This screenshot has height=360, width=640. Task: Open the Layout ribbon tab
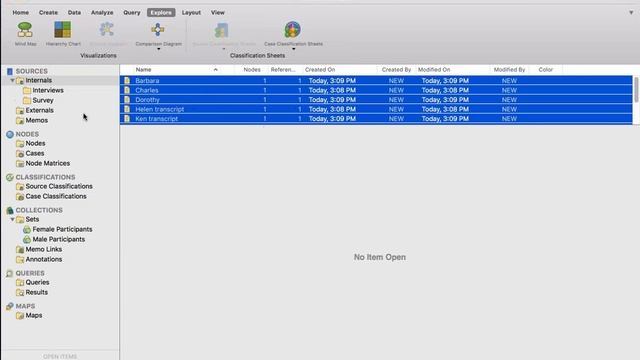click(x=191, y=13)
